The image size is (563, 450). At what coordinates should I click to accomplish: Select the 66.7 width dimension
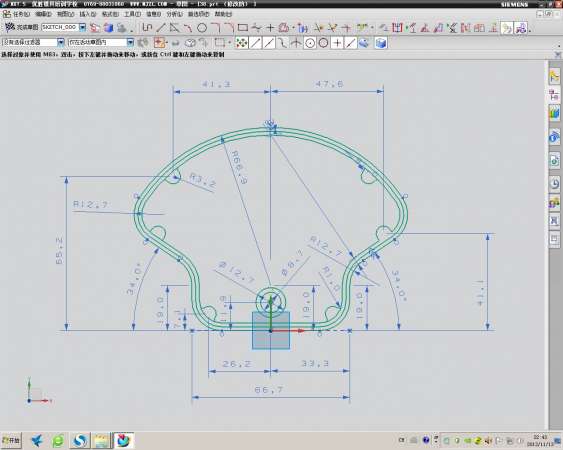point(269,390)
